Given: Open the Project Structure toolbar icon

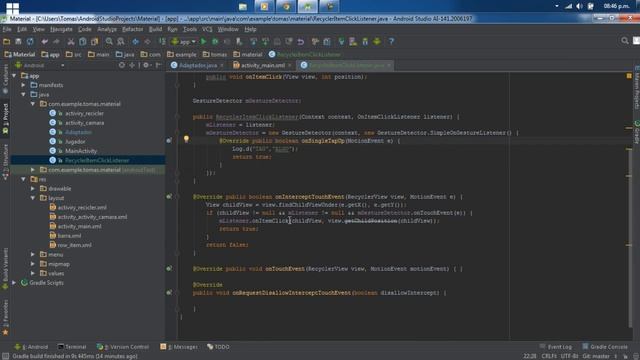Looking at the screenshot, I should [x=327, y=42].
